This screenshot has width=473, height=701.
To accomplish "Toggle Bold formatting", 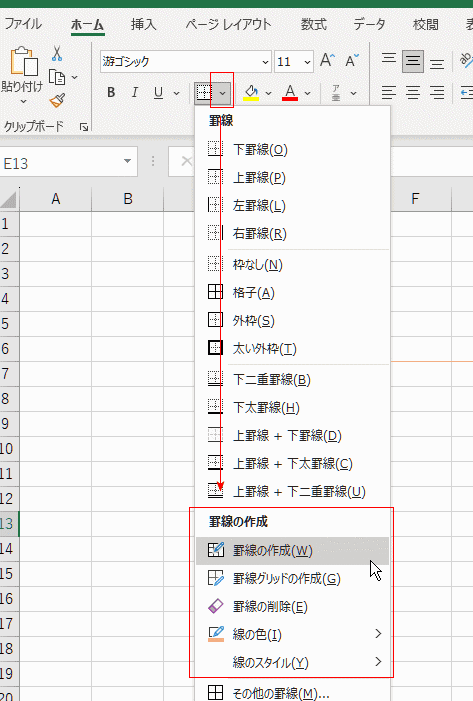I will pos(111,93).
